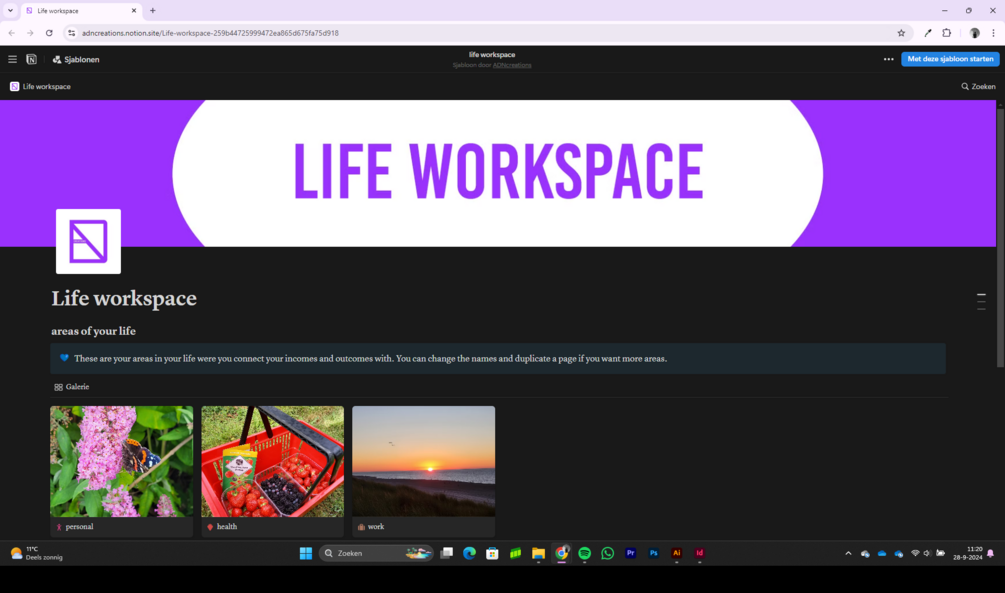Open File Explorer from taskbar
Viewport: 1005px width, 593px height.
click(538, 553)
